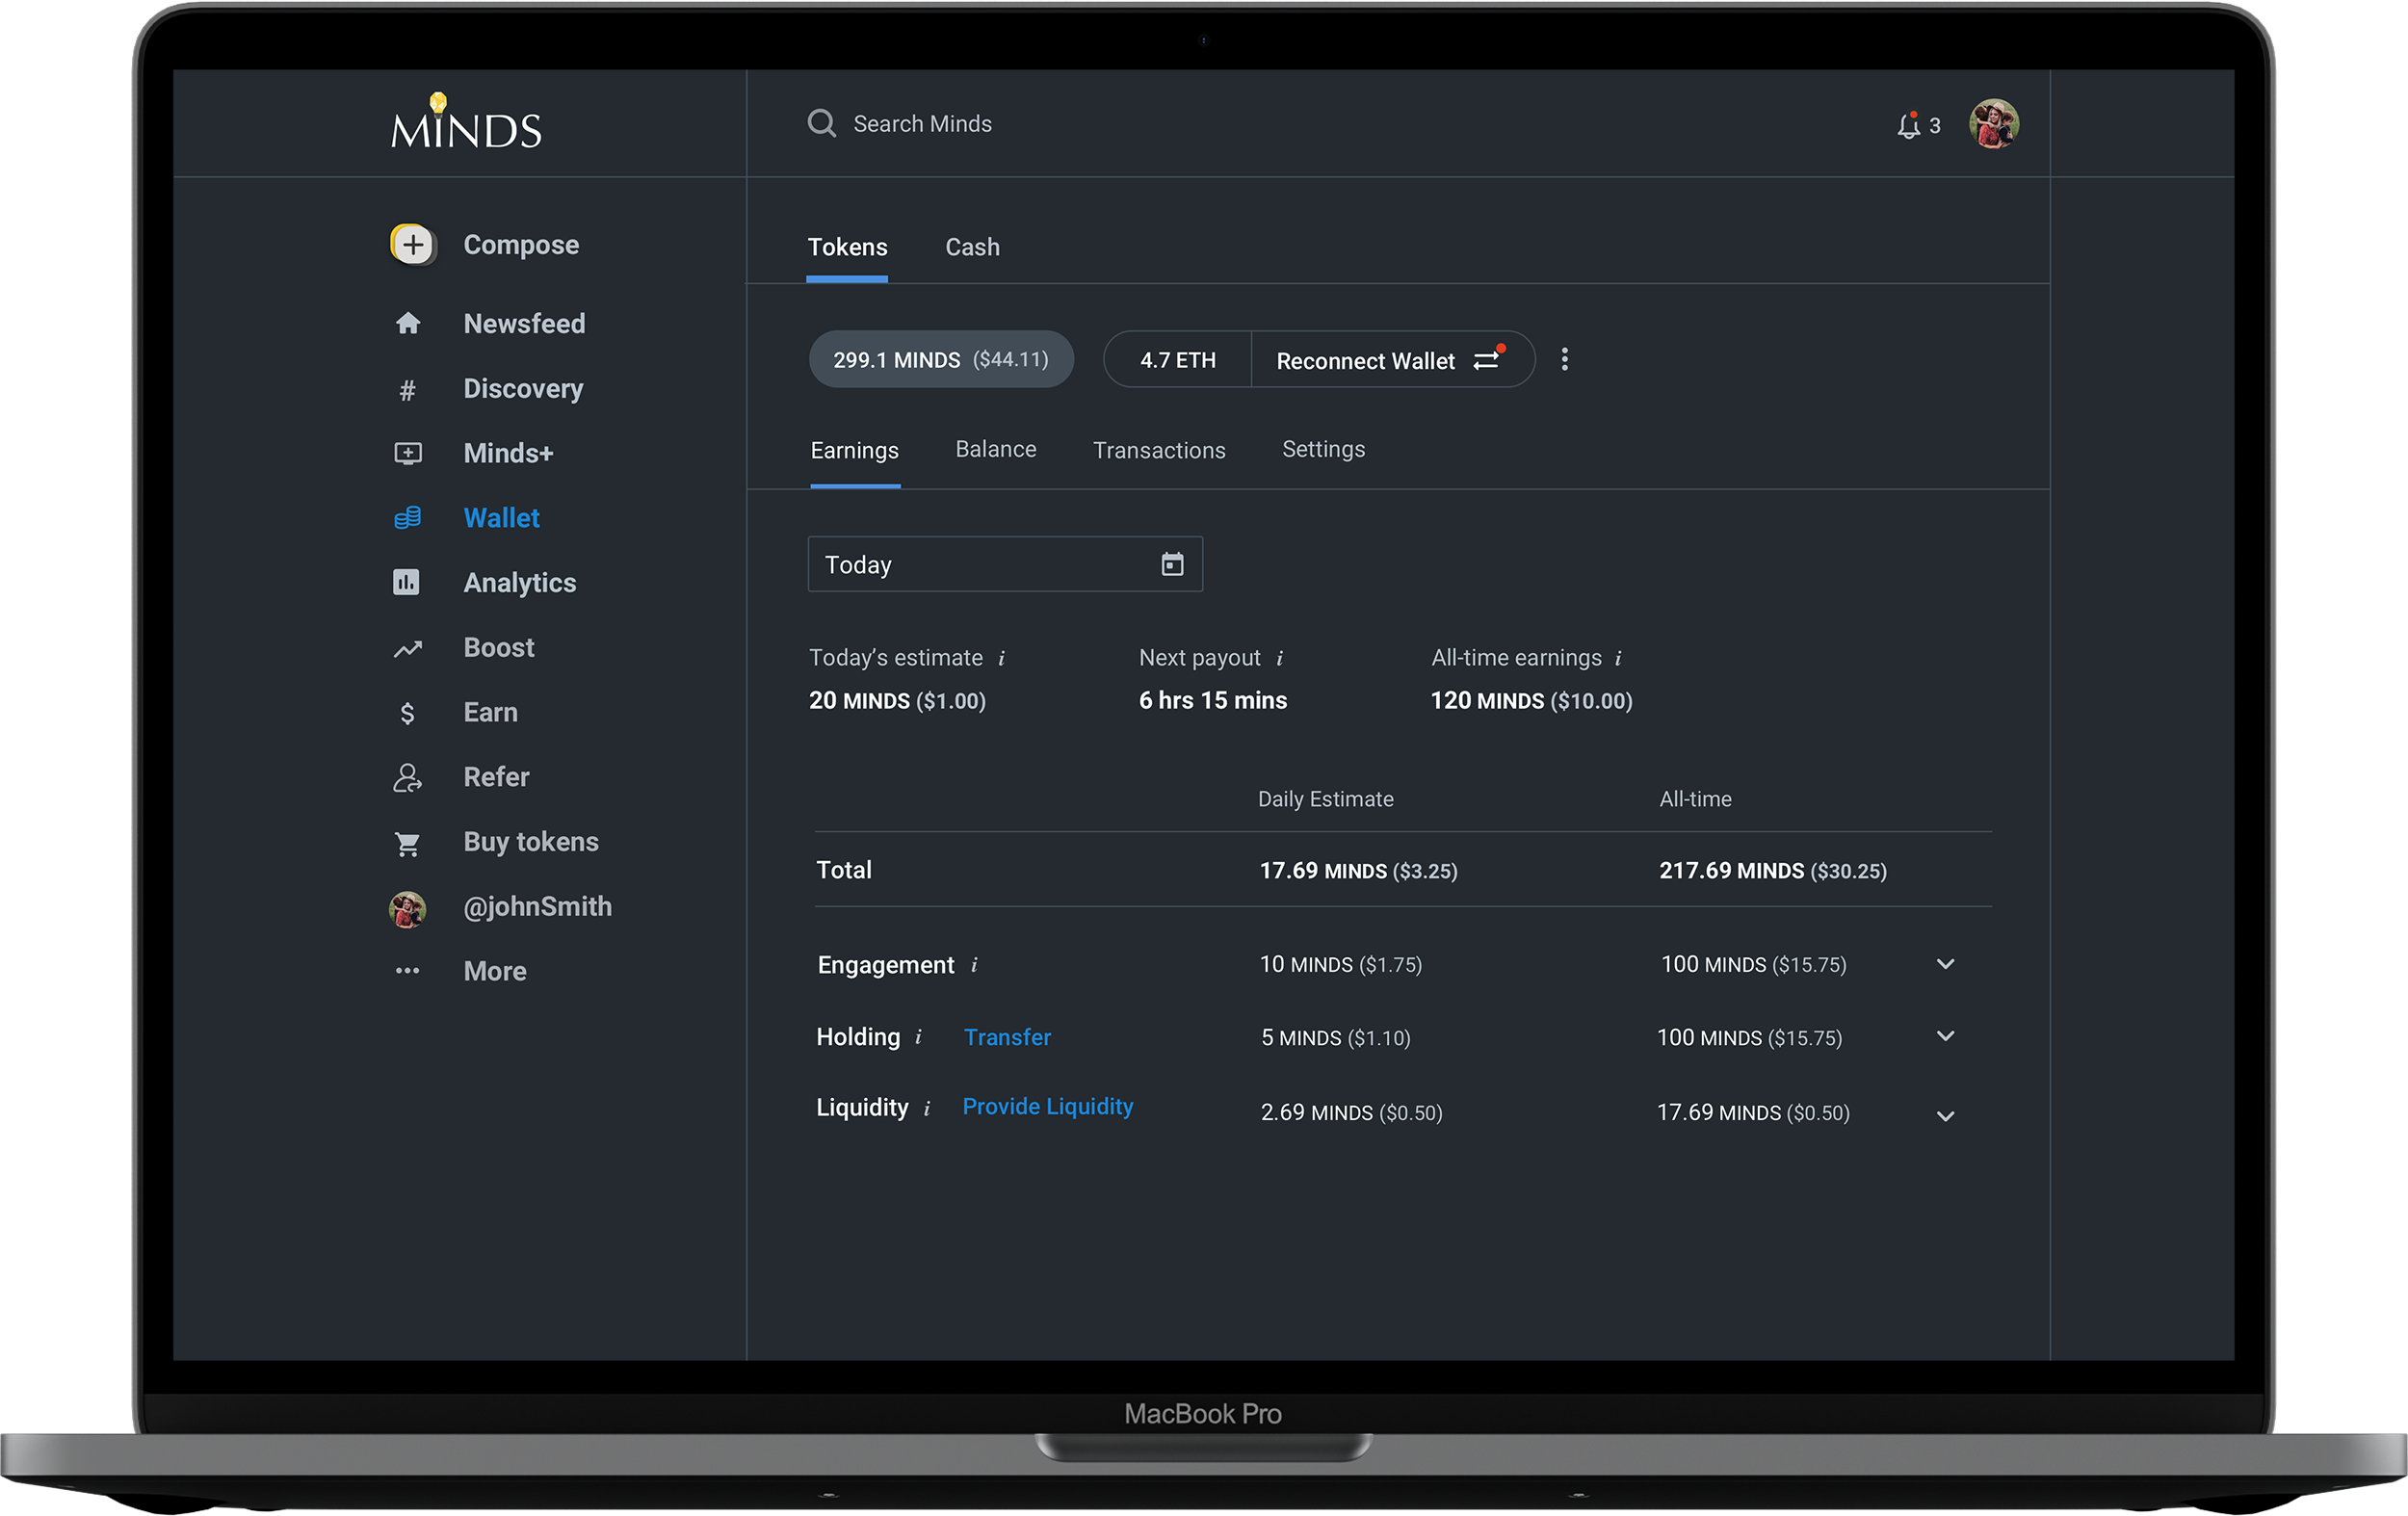This screenshot has height=1516, width=2408.
Task: Click the Transfer link beside Holding
Action: (1007, 1038)
